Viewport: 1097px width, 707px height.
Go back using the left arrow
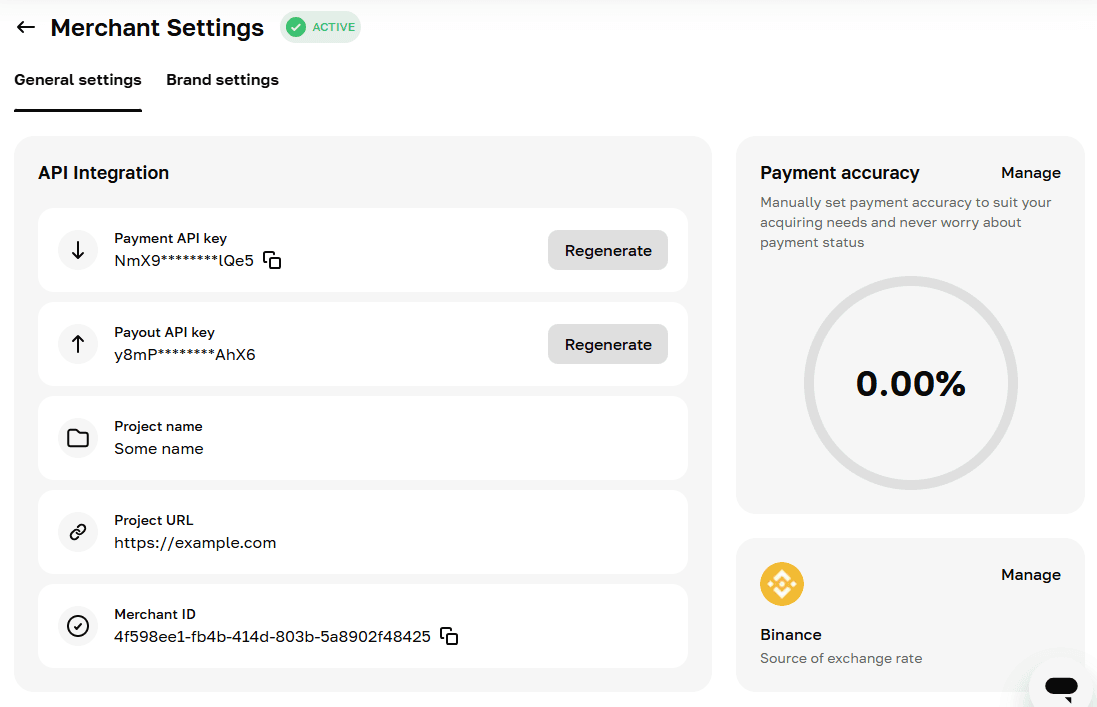point(26,27)
